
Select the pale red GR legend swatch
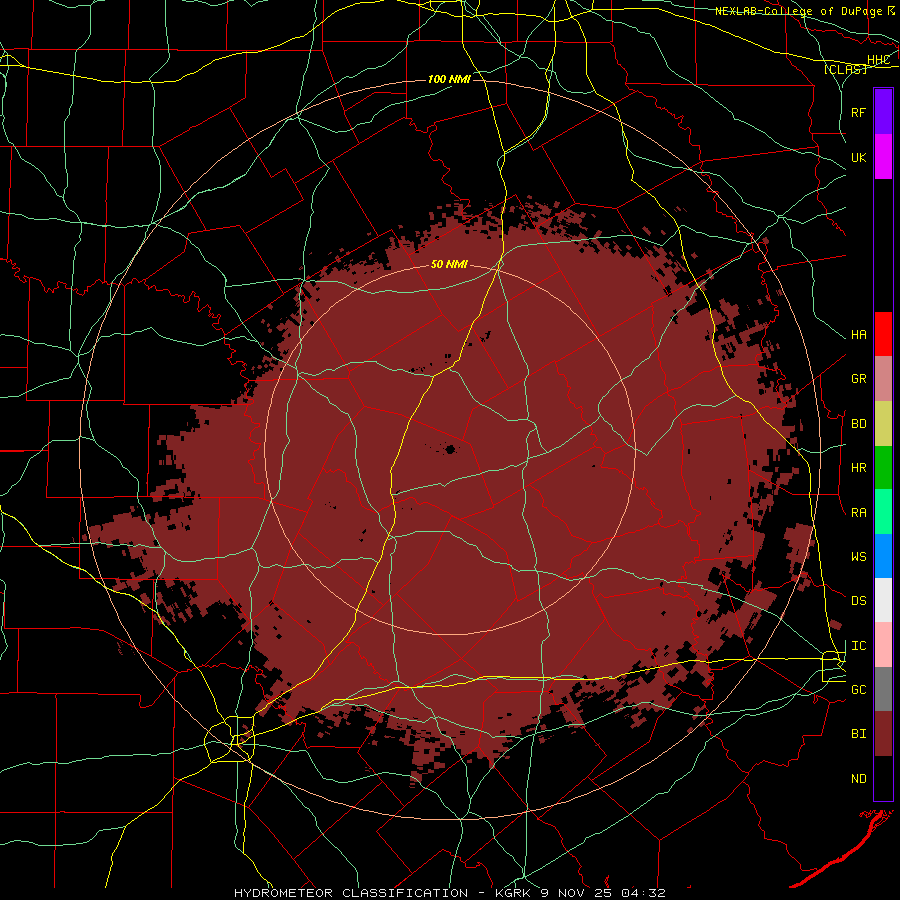(883, 379)
